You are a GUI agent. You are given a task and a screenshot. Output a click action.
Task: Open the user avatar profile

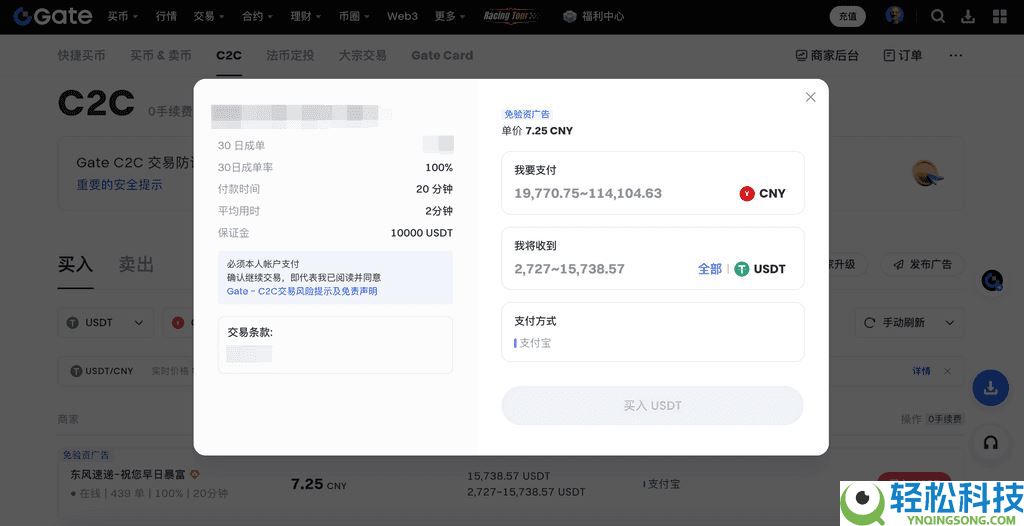pyautogui.click(x=894, y=16)
